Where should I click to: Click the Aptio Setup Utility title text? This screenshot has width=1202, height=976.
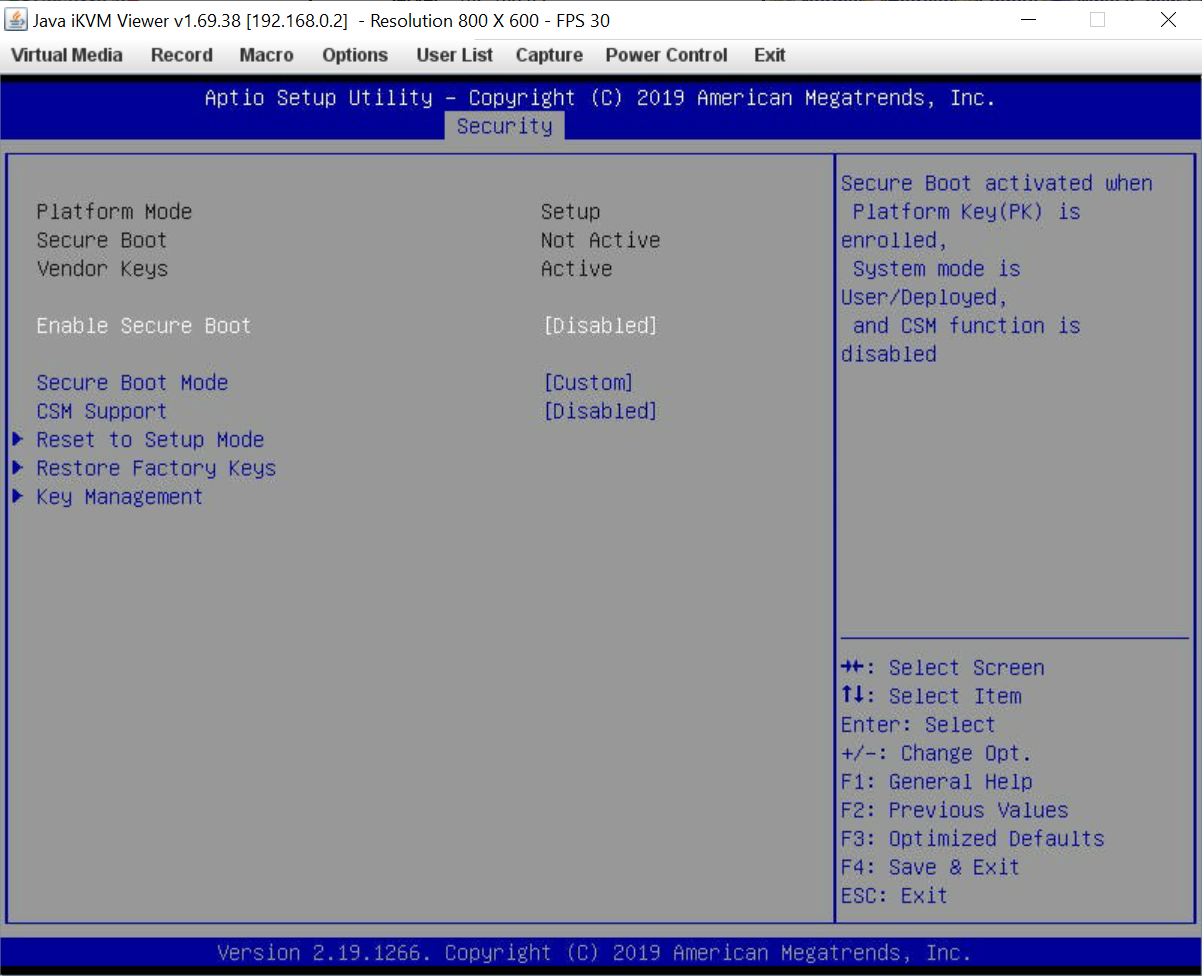coord(600,98)
